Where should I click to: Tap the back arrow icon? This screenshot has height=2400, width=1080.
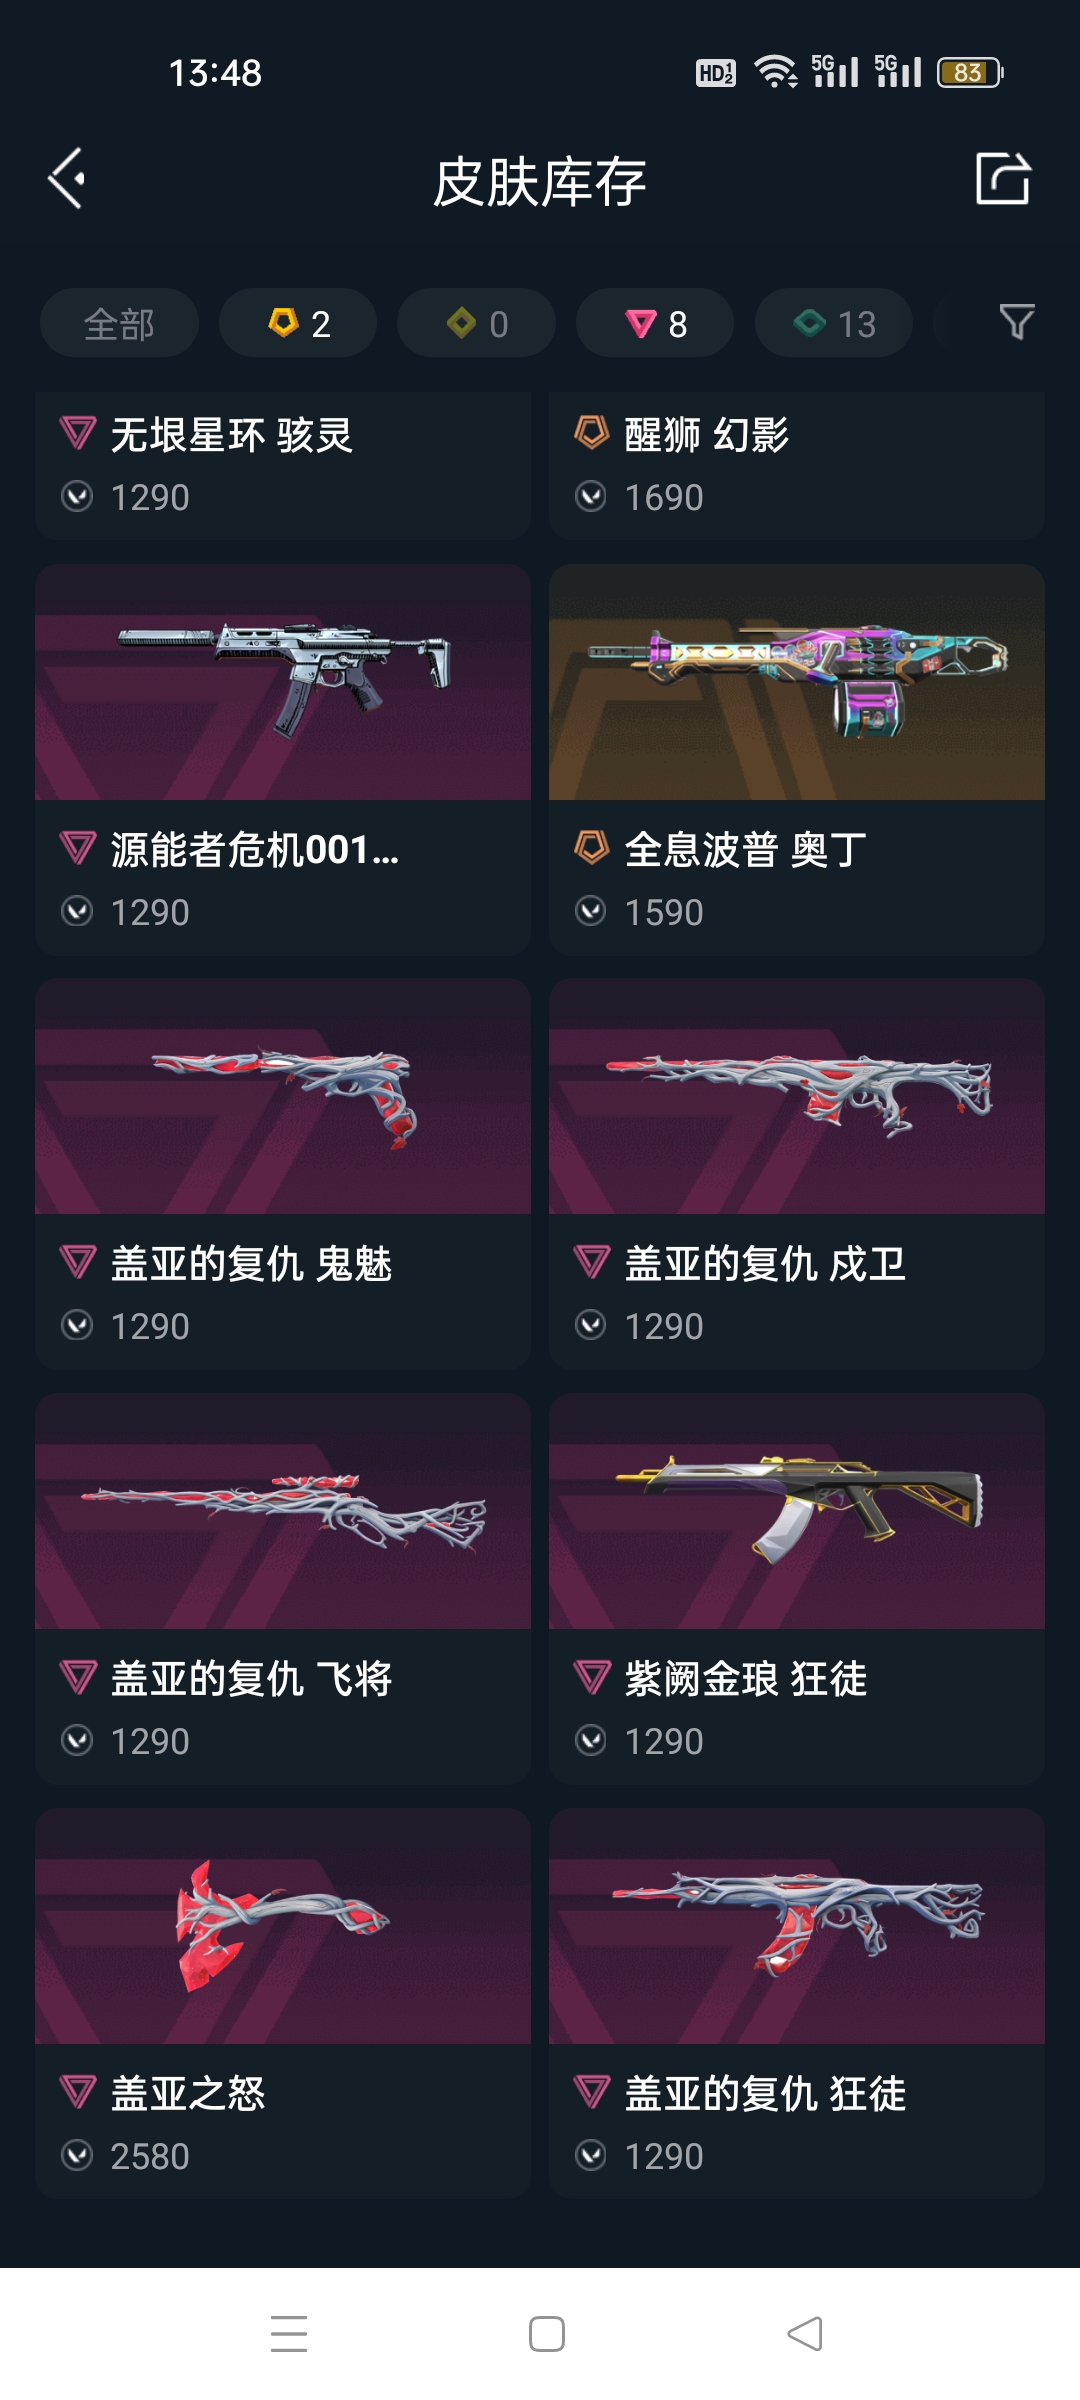click(67, 180)
